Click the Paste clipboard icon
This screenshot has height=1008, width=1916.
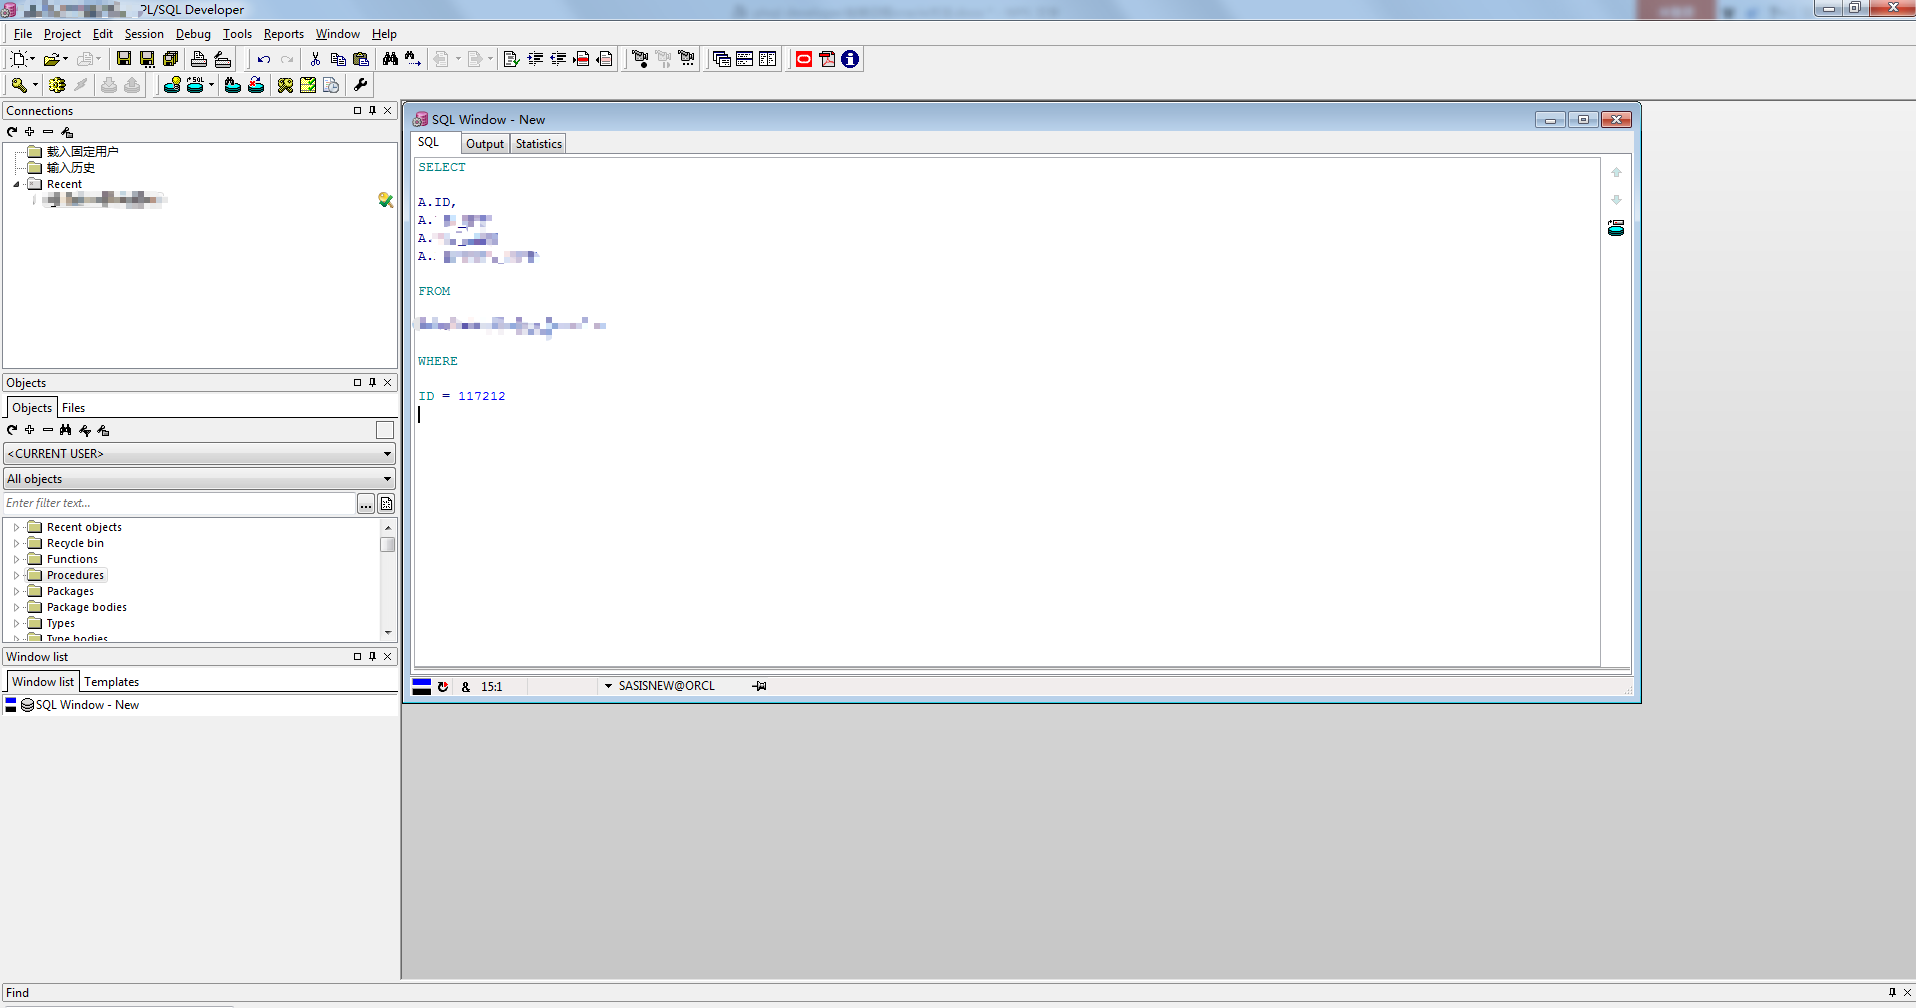click(361, 59)
